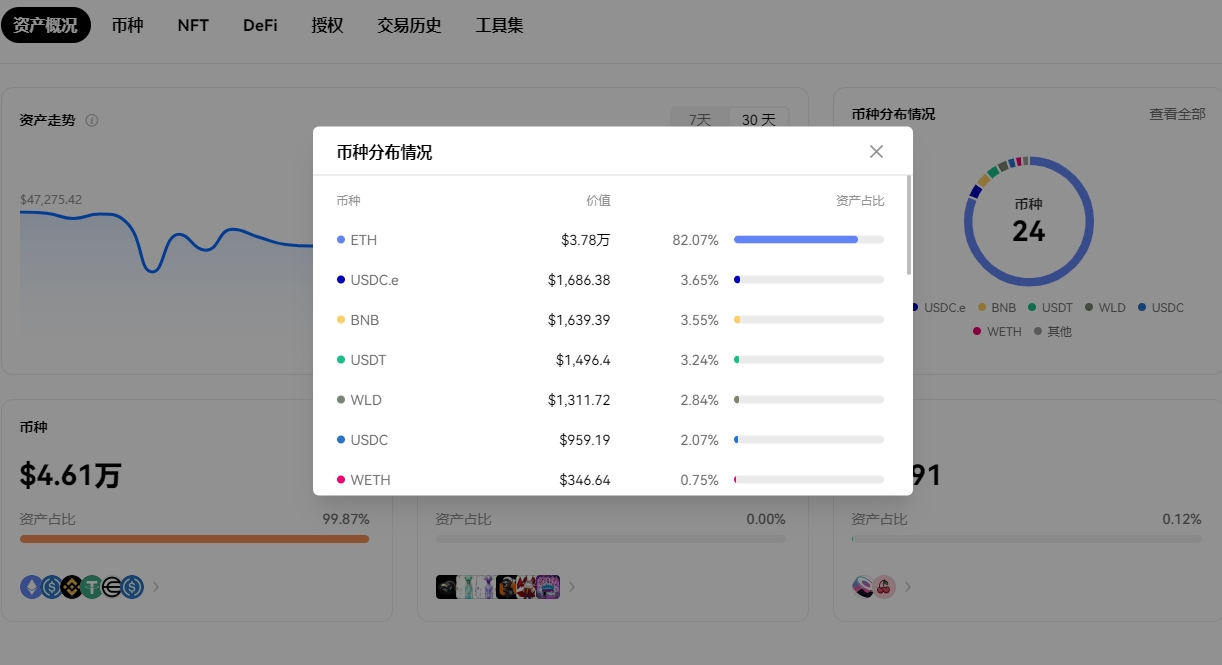1222x665 pixels.
Task: Open the 工具集 tab
Action: [x=499, y=25]
